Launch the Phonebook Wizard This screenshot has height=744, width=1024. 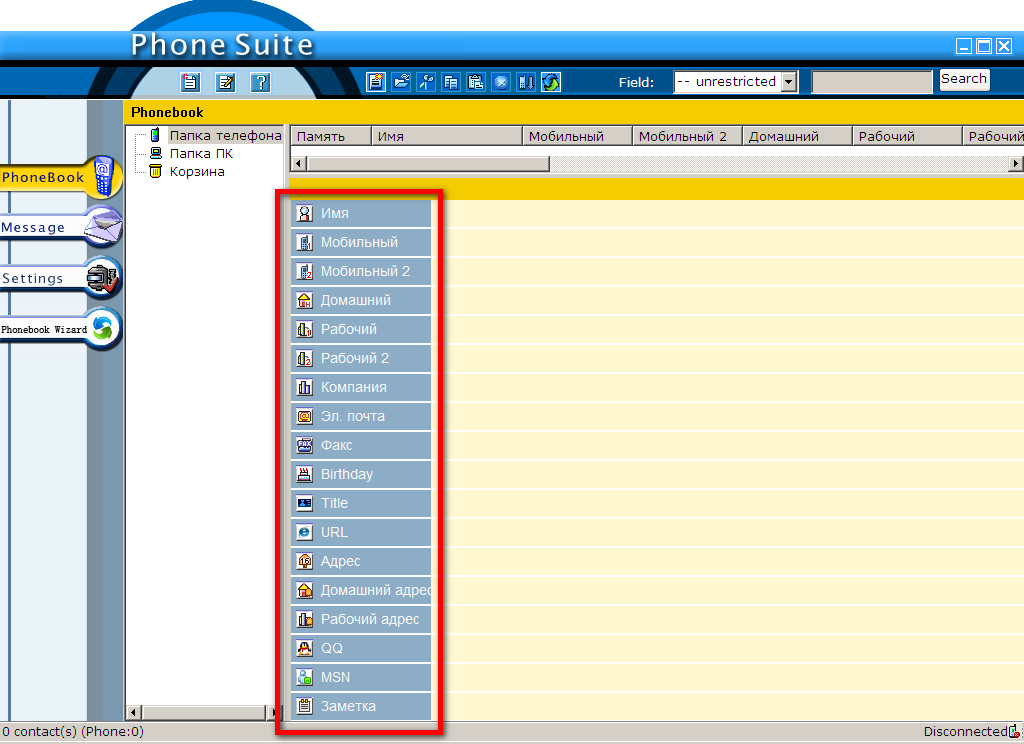60,329
